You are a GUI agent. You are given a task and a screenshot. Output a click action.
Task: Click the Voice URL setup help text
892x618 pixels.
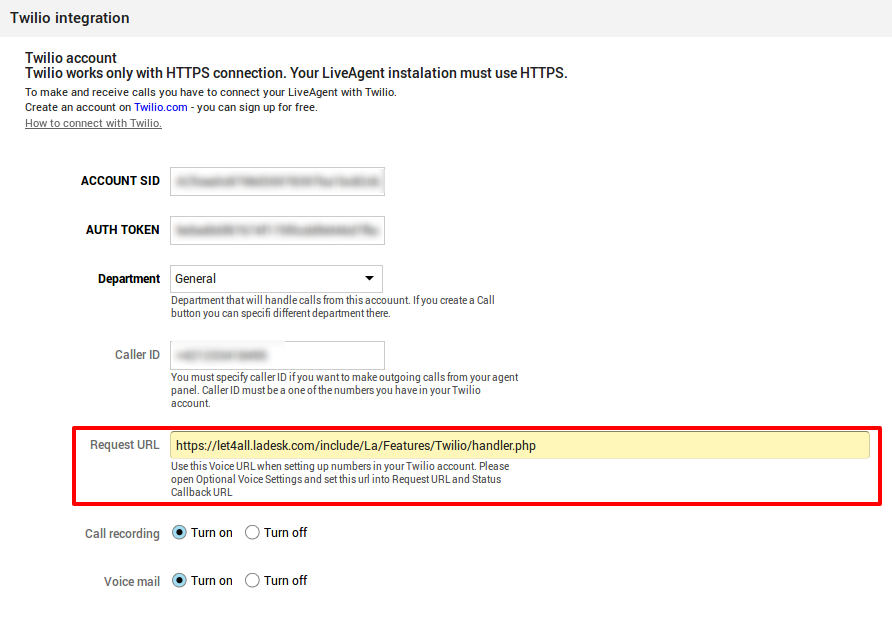[x=340, y=479]
